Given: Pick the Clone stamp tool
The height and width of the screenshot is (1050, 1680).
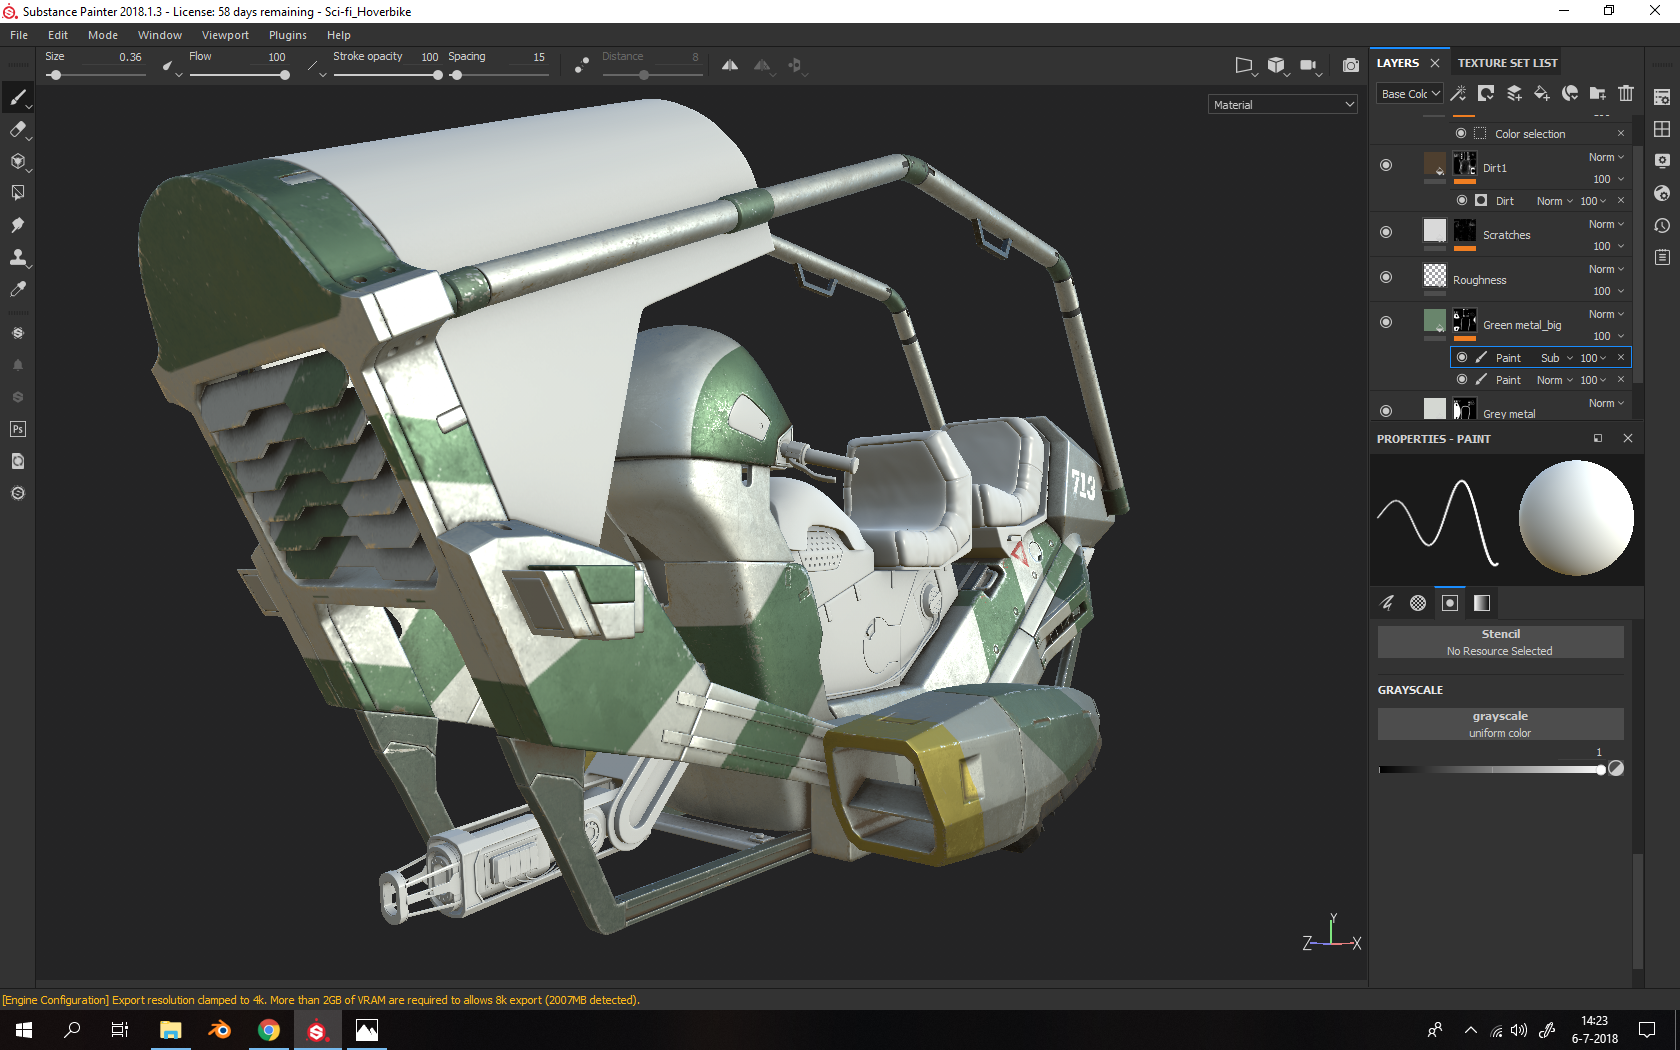Looking at the screenshot, I should point(17,257).
